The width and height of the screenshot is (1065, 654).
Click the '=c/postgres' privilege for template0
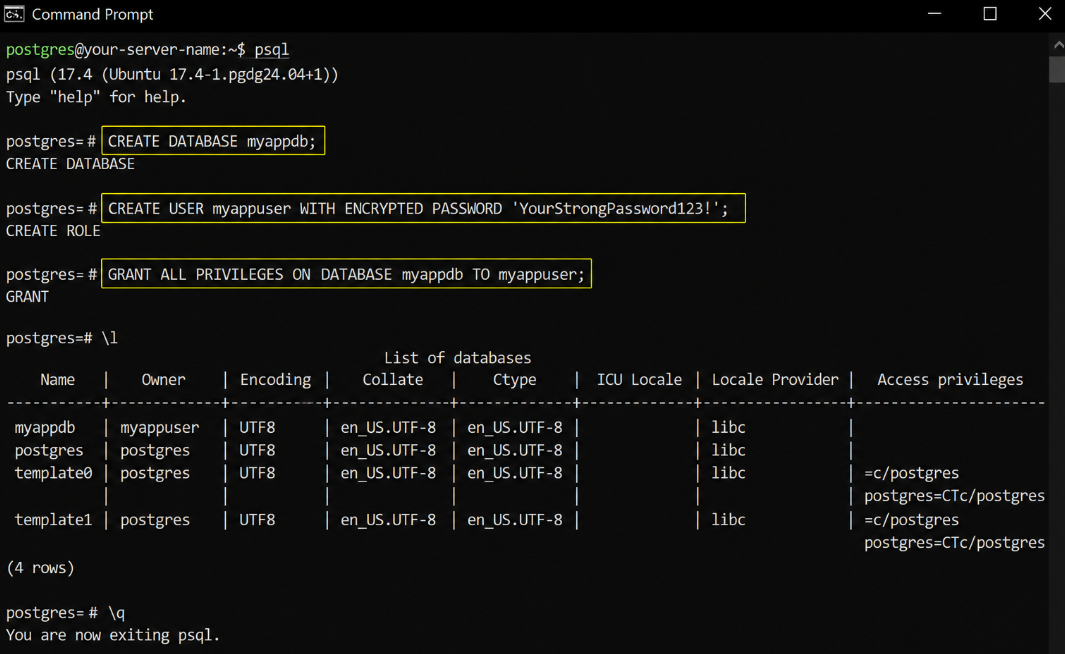(x=911, y=473)
